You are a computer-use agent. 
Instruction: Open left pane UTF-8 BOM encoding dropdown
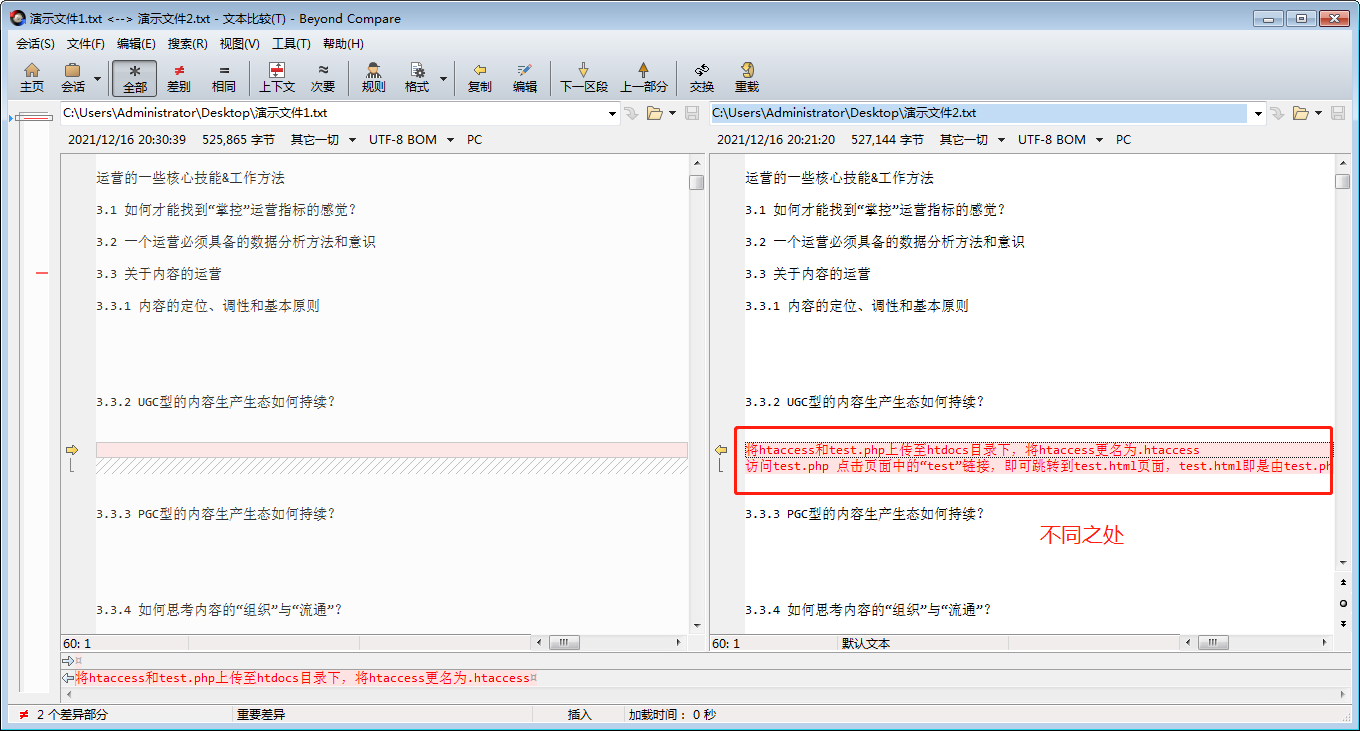point(411,140)
